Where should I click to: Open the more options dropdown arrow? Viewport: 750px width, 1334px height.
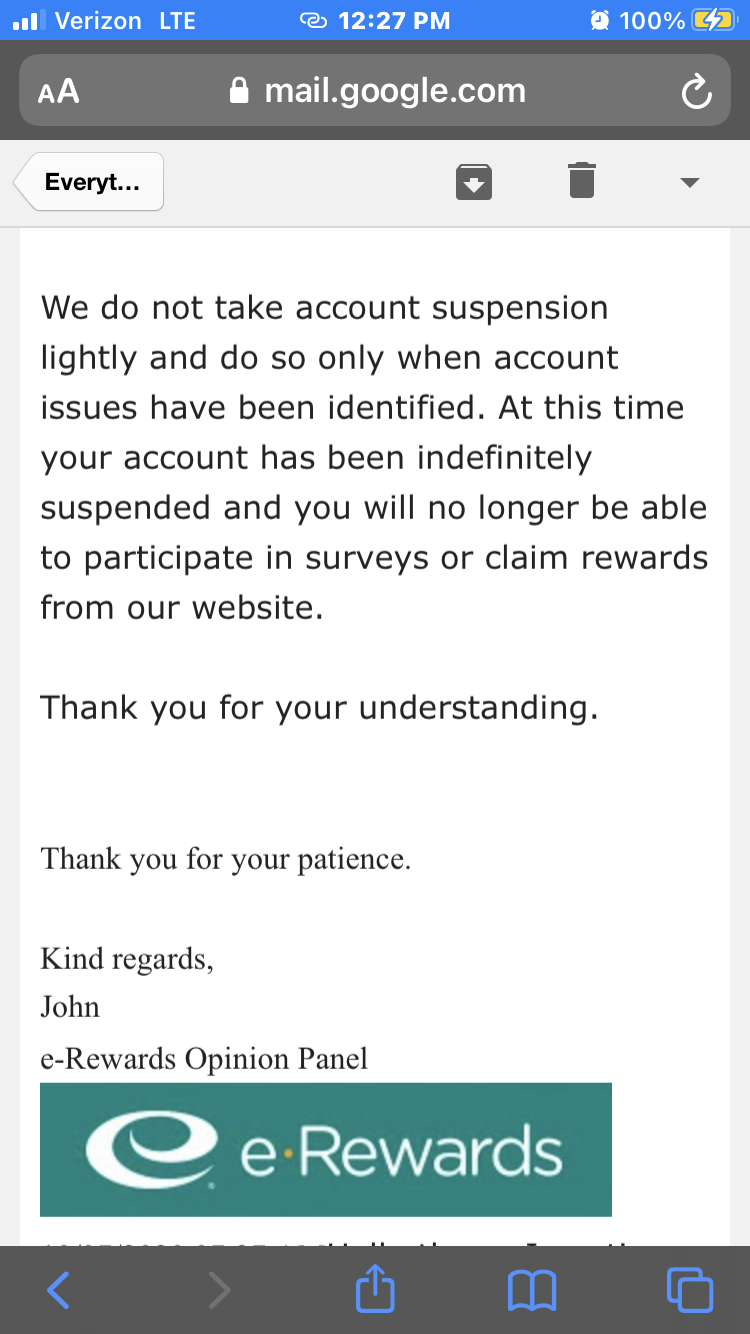point(689,182)
